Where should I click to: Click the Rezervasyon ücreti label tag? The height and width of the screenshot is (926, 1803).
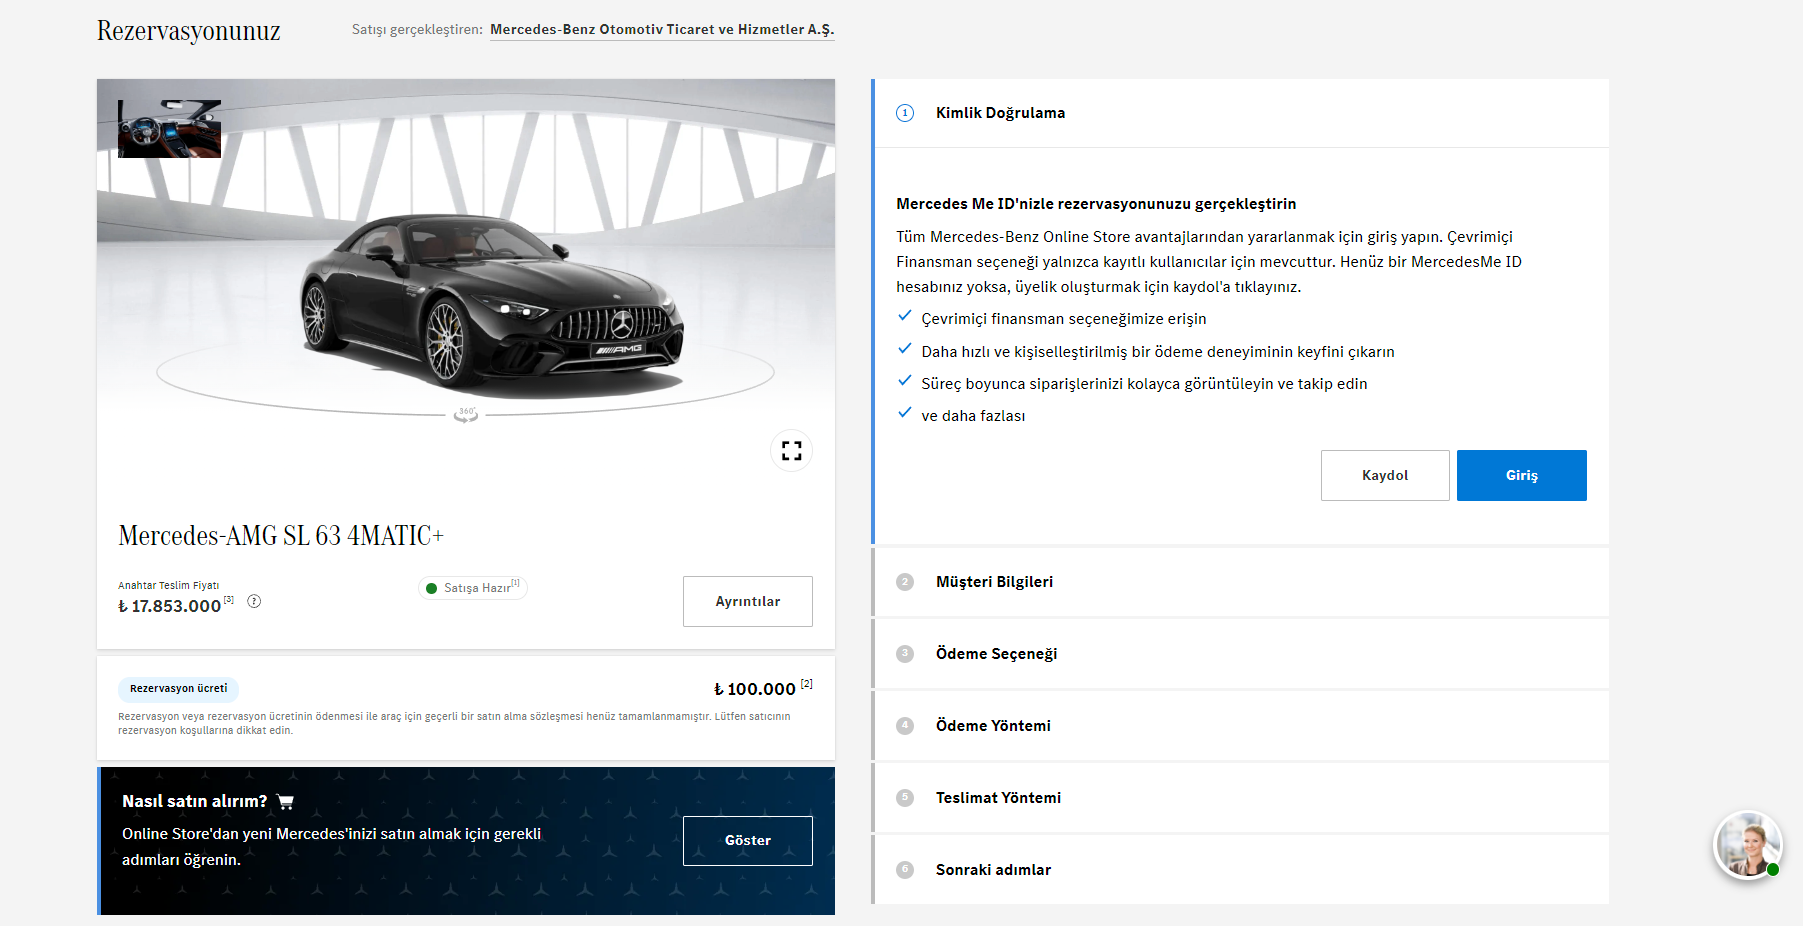[179, 689]
